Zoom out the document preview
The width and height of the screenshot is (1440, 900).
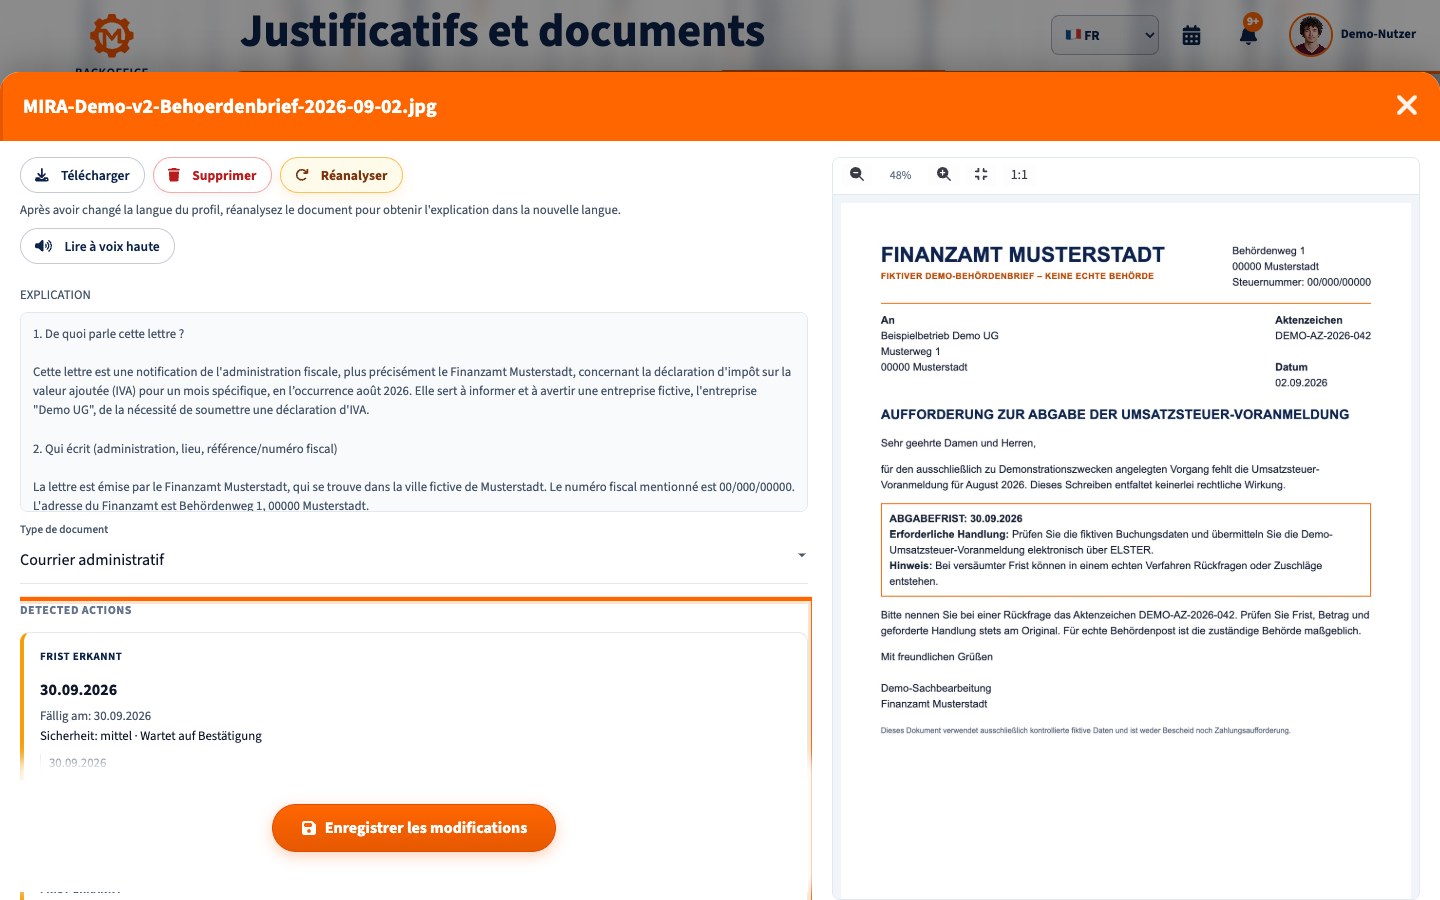[857, 174]
